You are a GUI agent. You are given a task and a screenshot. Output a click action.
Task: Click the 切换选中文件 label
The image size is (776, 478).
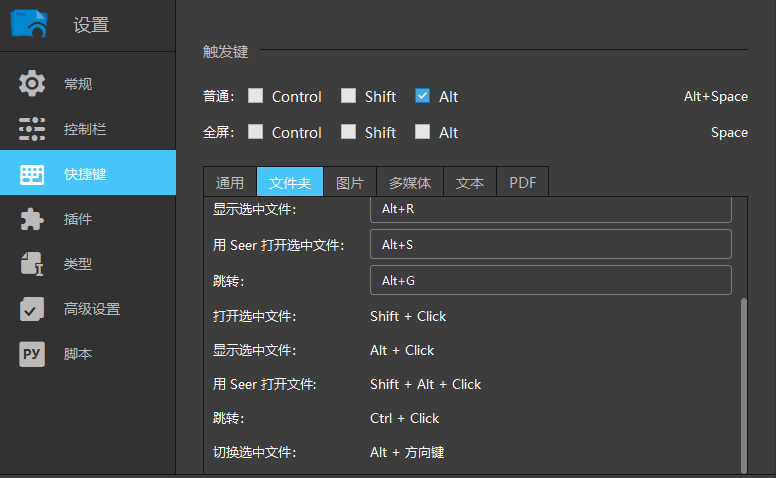[x=254, y=452]
